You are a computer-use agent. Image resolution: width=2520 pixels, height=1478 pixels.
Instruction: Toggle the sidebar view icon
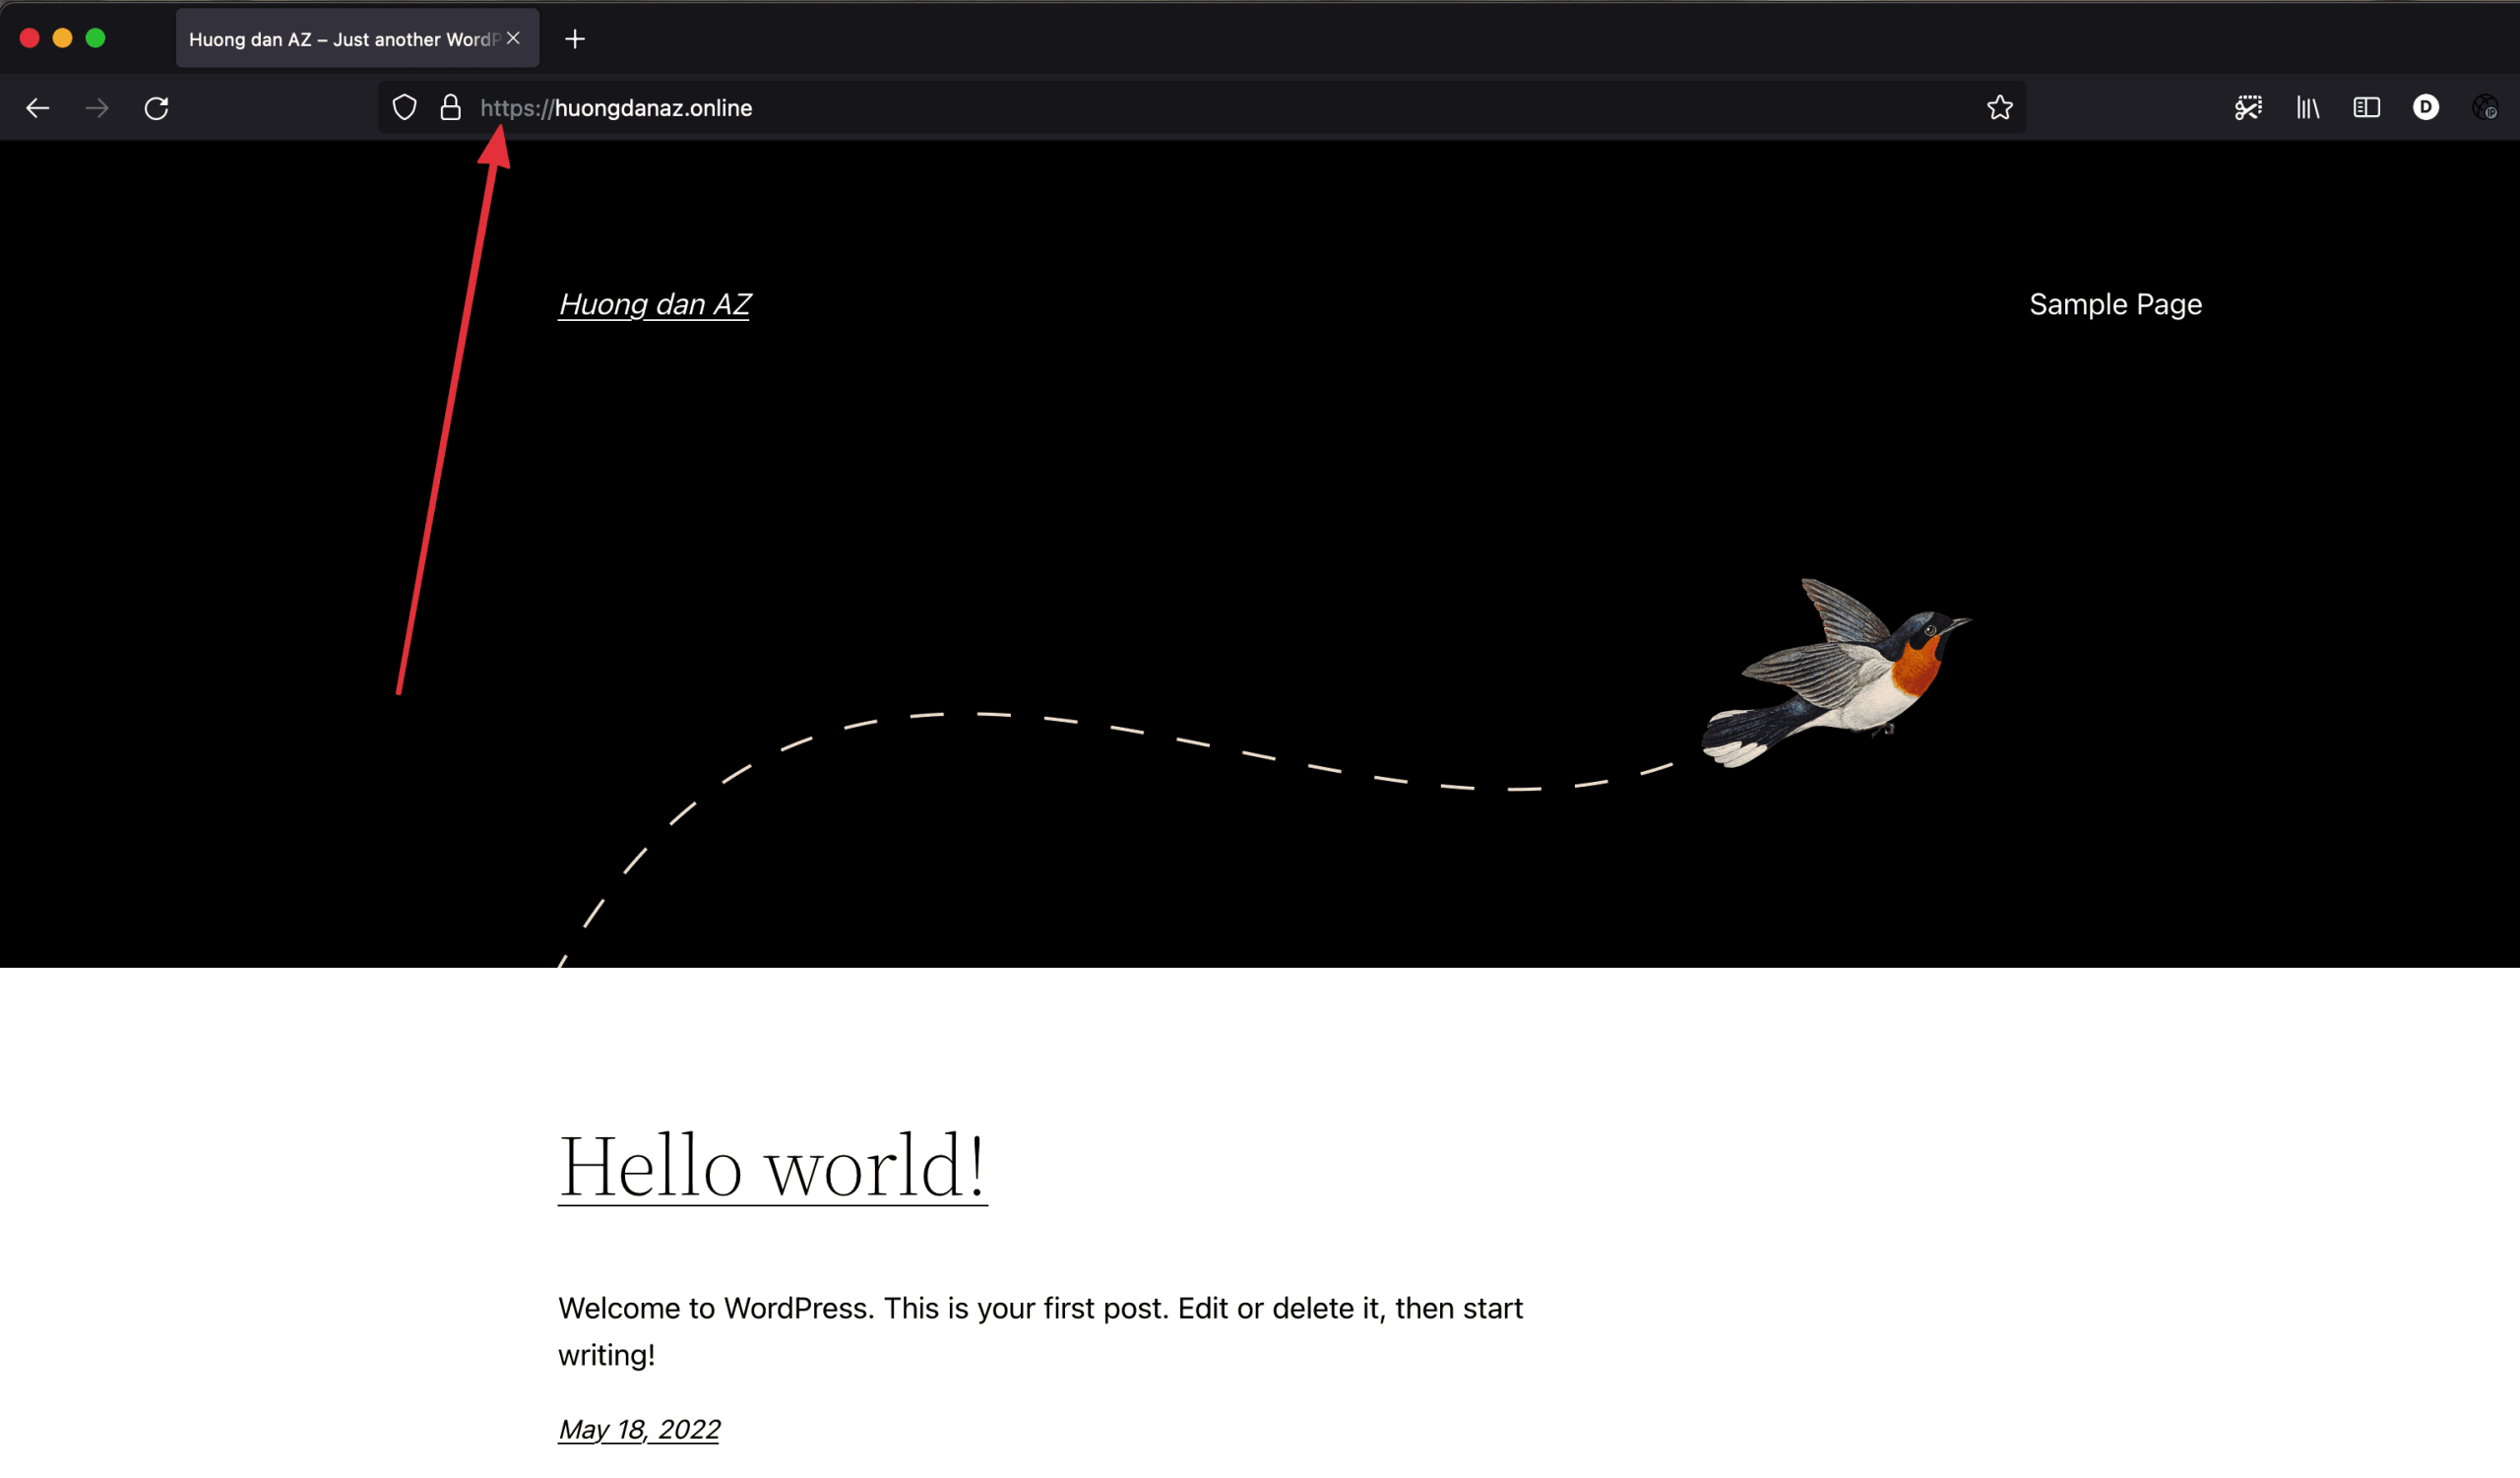[2366, 108]
